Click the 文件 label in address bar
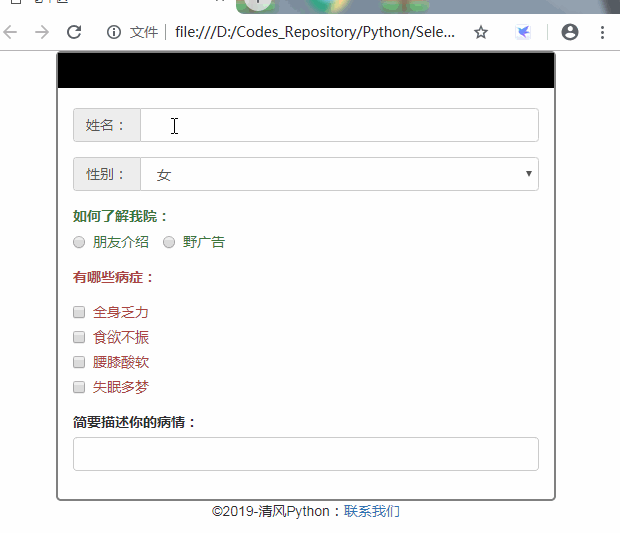 pyautogui.click(x=144, y=32)
